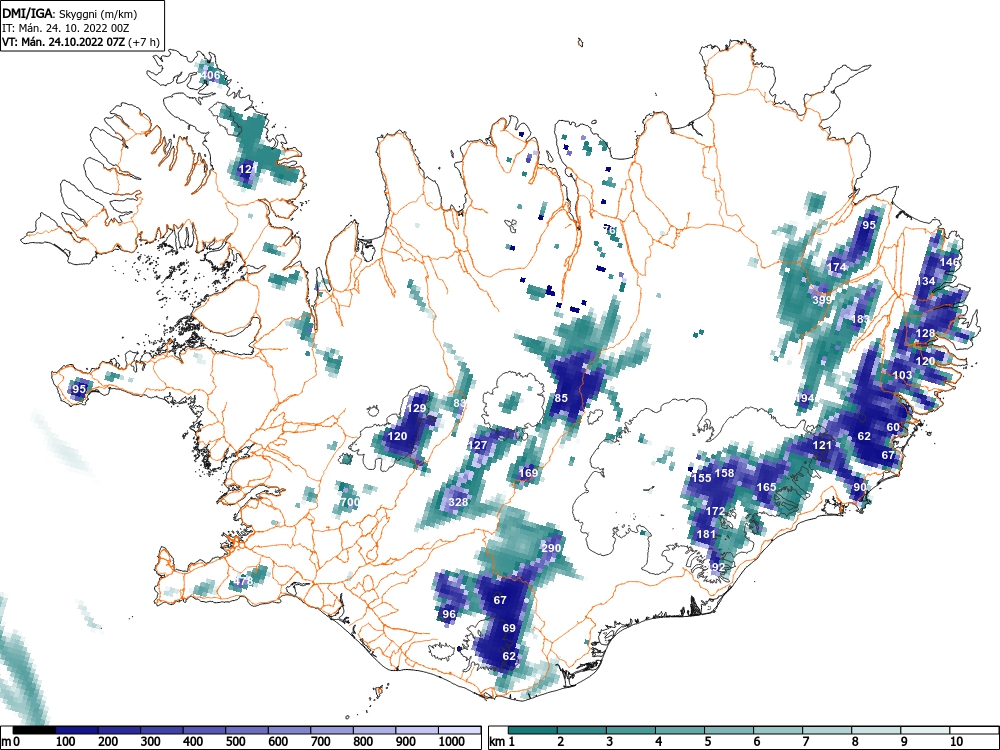Click the 'DMI/IGA: Skyggni (m/km)' title text
Viewport: 1000px width, 750px height.
pyautogui.click(x=70, y=13)
